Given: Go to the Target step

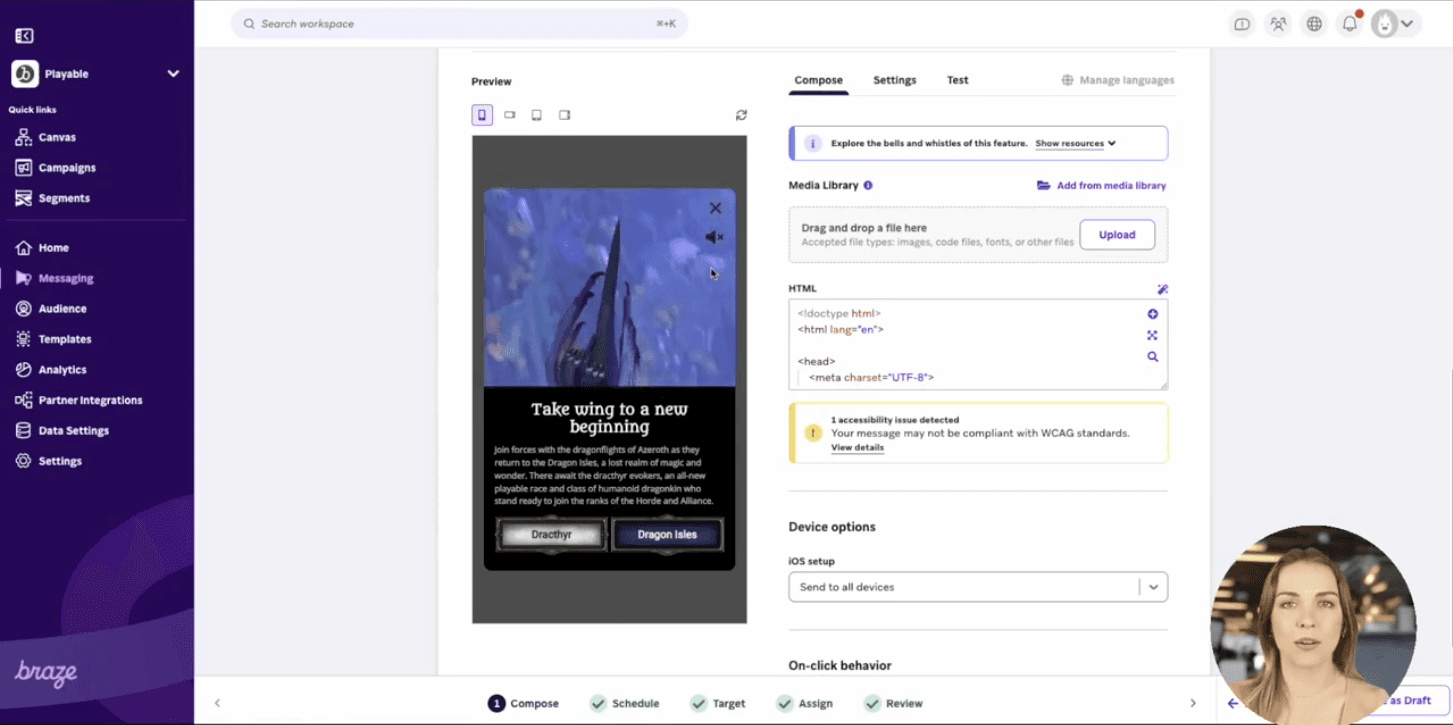Looking at the screenshot, I should (x=718, y=704).
